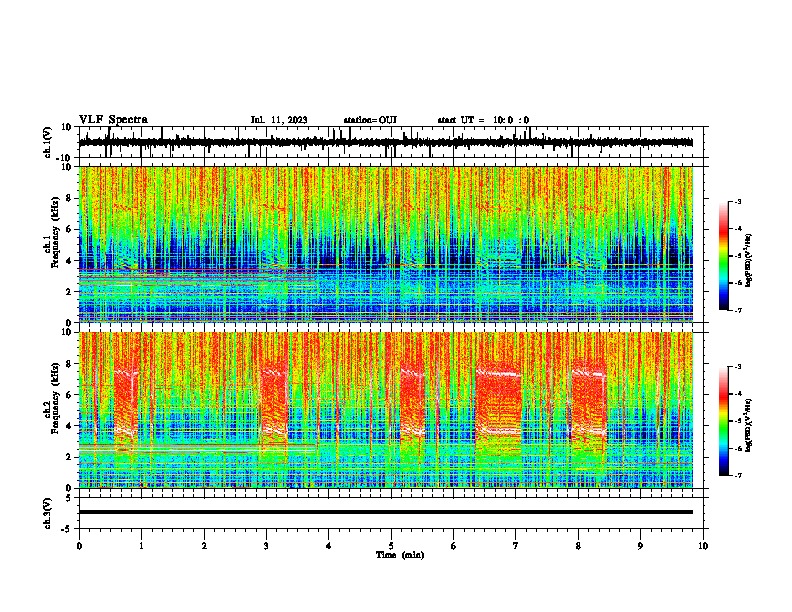Click the "station=OUI" header label
Viewport: 792px width, 612px height.
(370, 120)
